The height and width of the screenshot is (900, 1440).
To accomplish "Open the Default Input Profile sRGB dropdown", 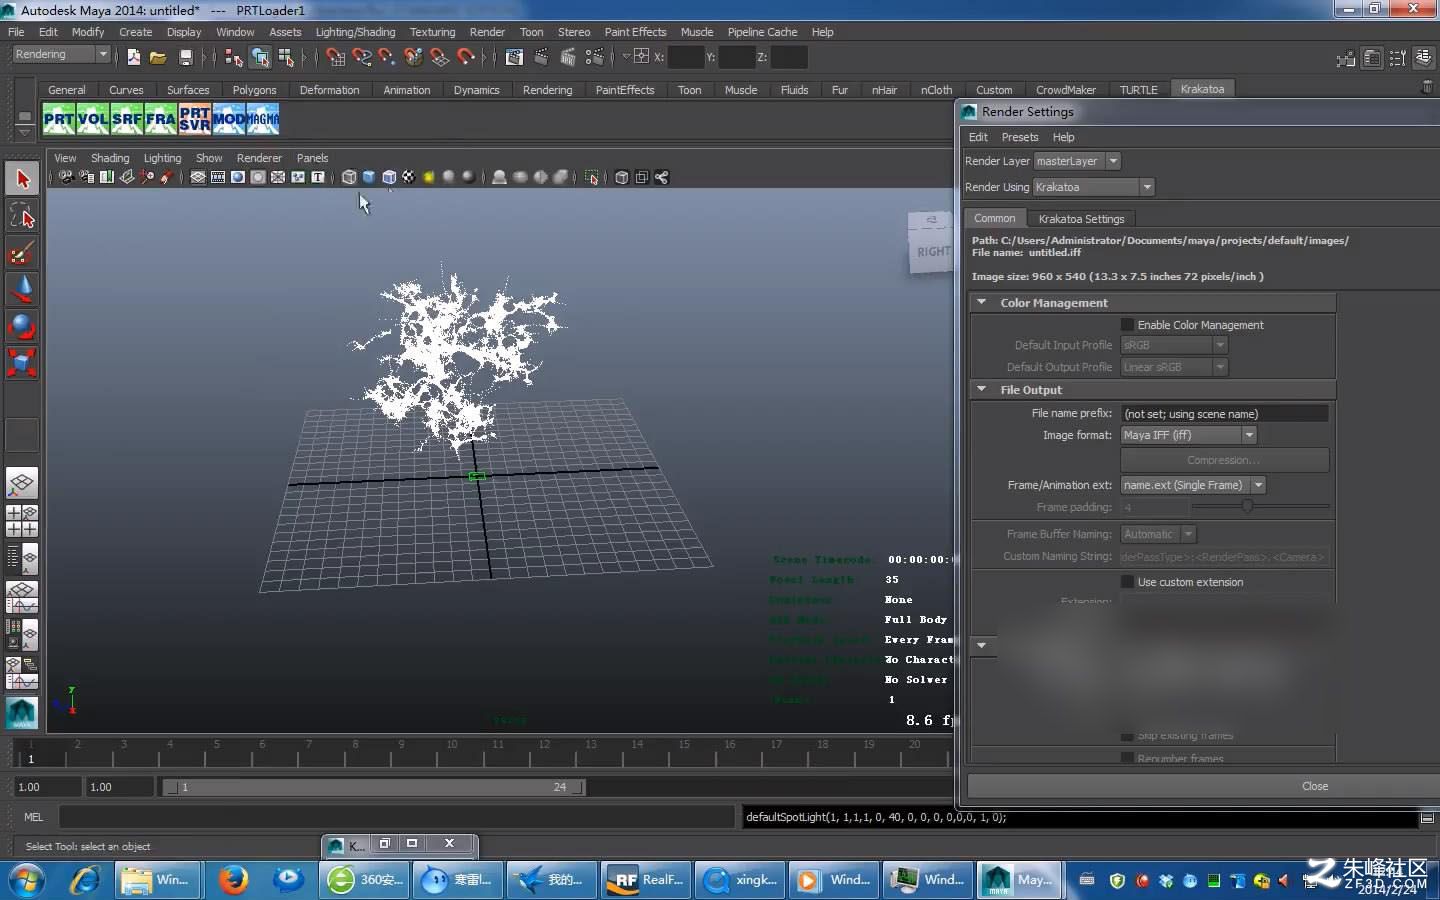I will (1174, 345).
